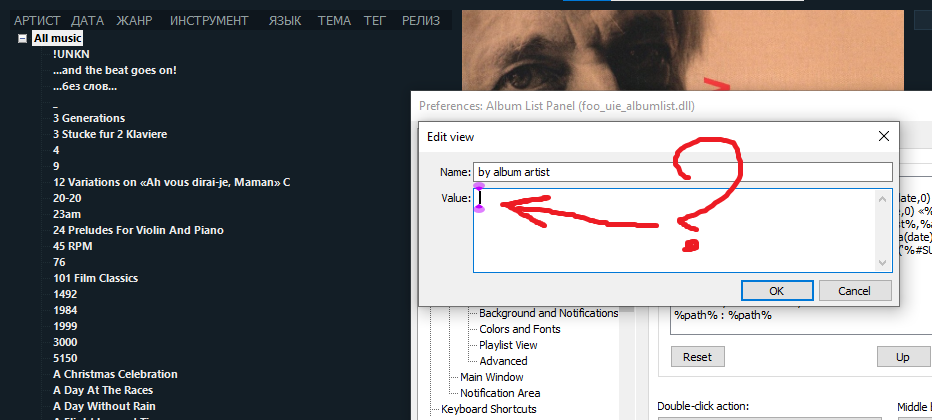Screen dimensions: 932x420
Task: Switch to the ТЕГ tab
Action: click(x=375, y=21)
